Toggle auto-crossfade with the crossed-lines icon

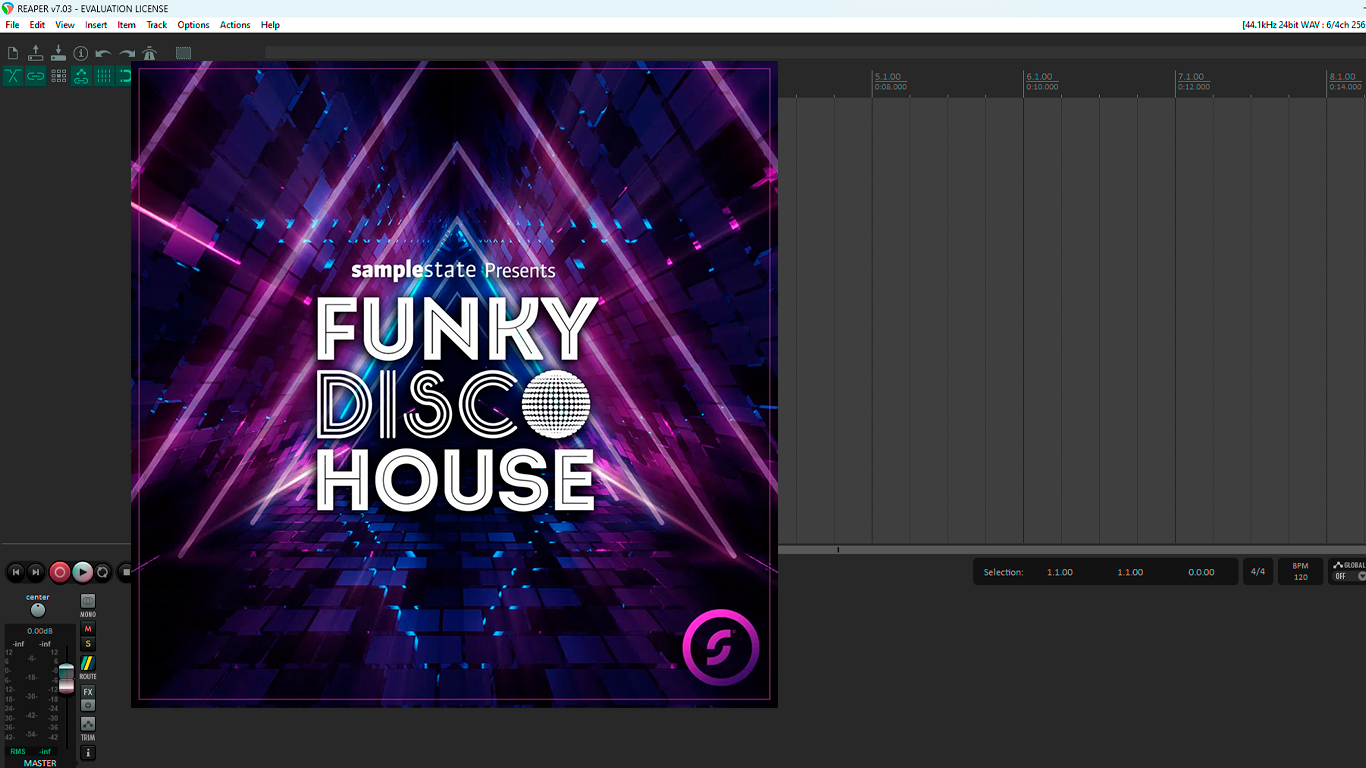point(13,76)
